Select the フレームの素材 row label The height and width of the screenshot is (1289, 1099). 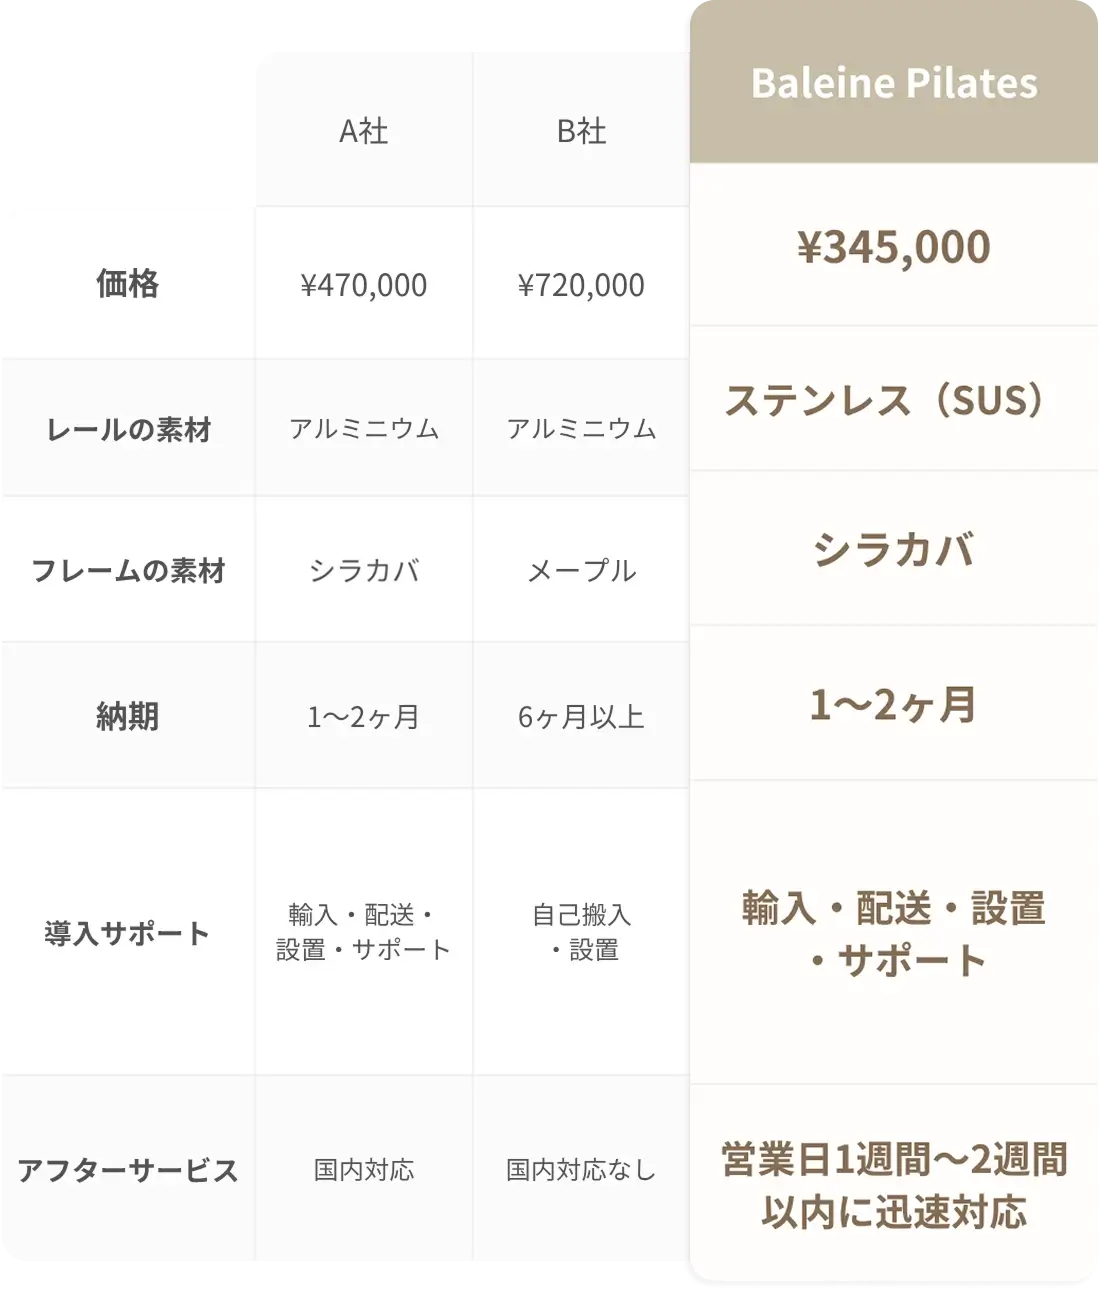coord(128,570)
